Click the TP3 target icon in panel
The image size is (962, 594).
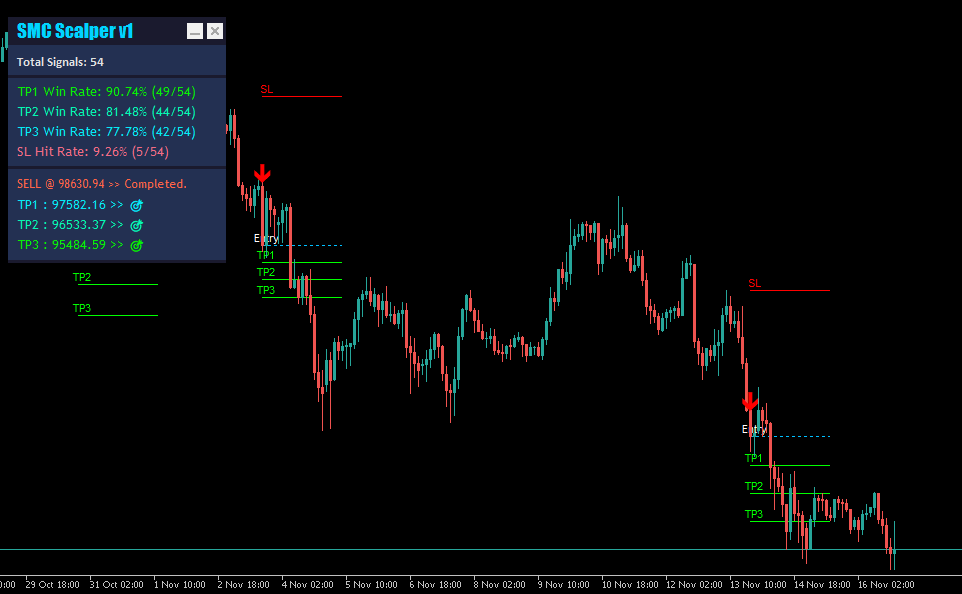[x=136, y=245]
